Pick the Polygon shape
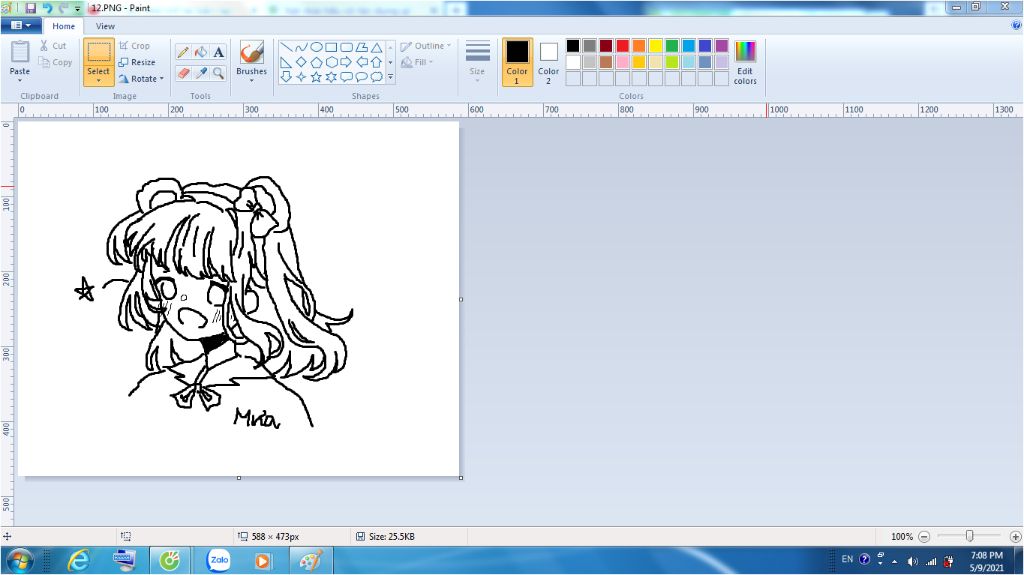The image size is (1024, 575). click(x=361, y=47)
